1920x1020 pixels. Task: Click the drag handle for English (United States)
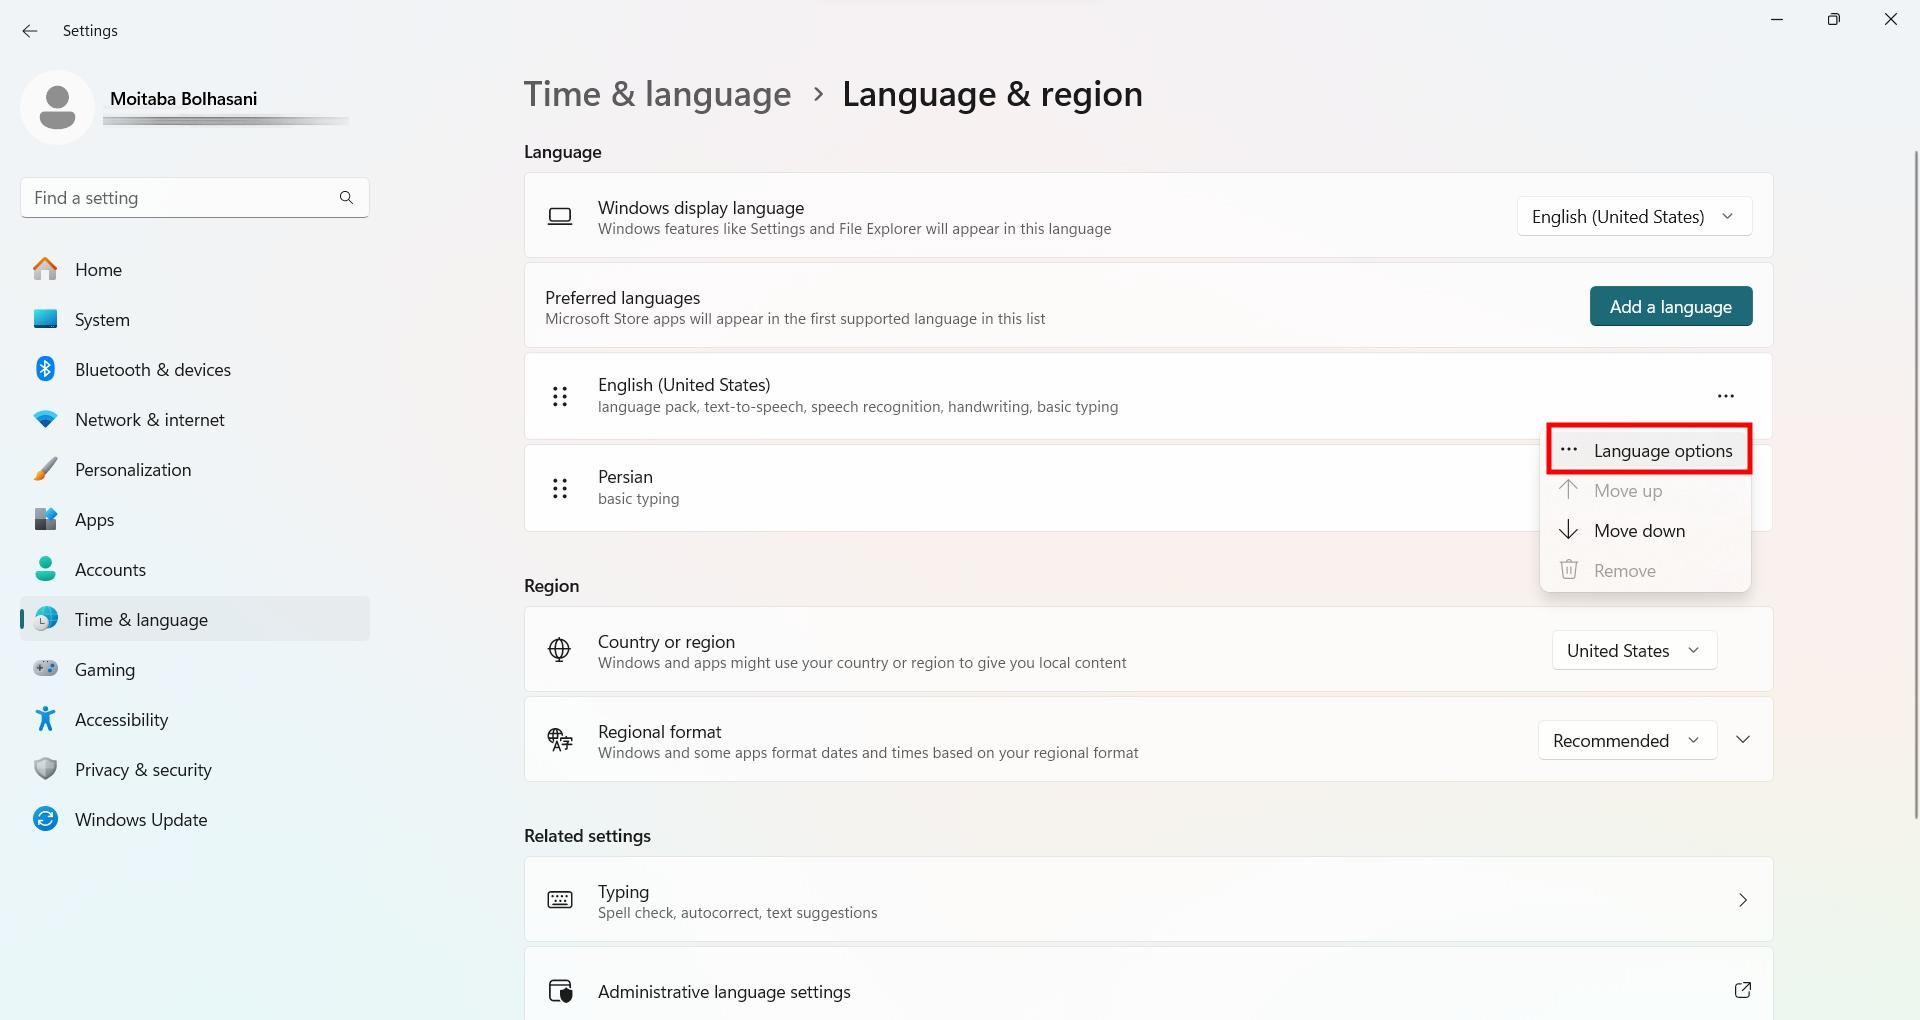pos(560,397)
